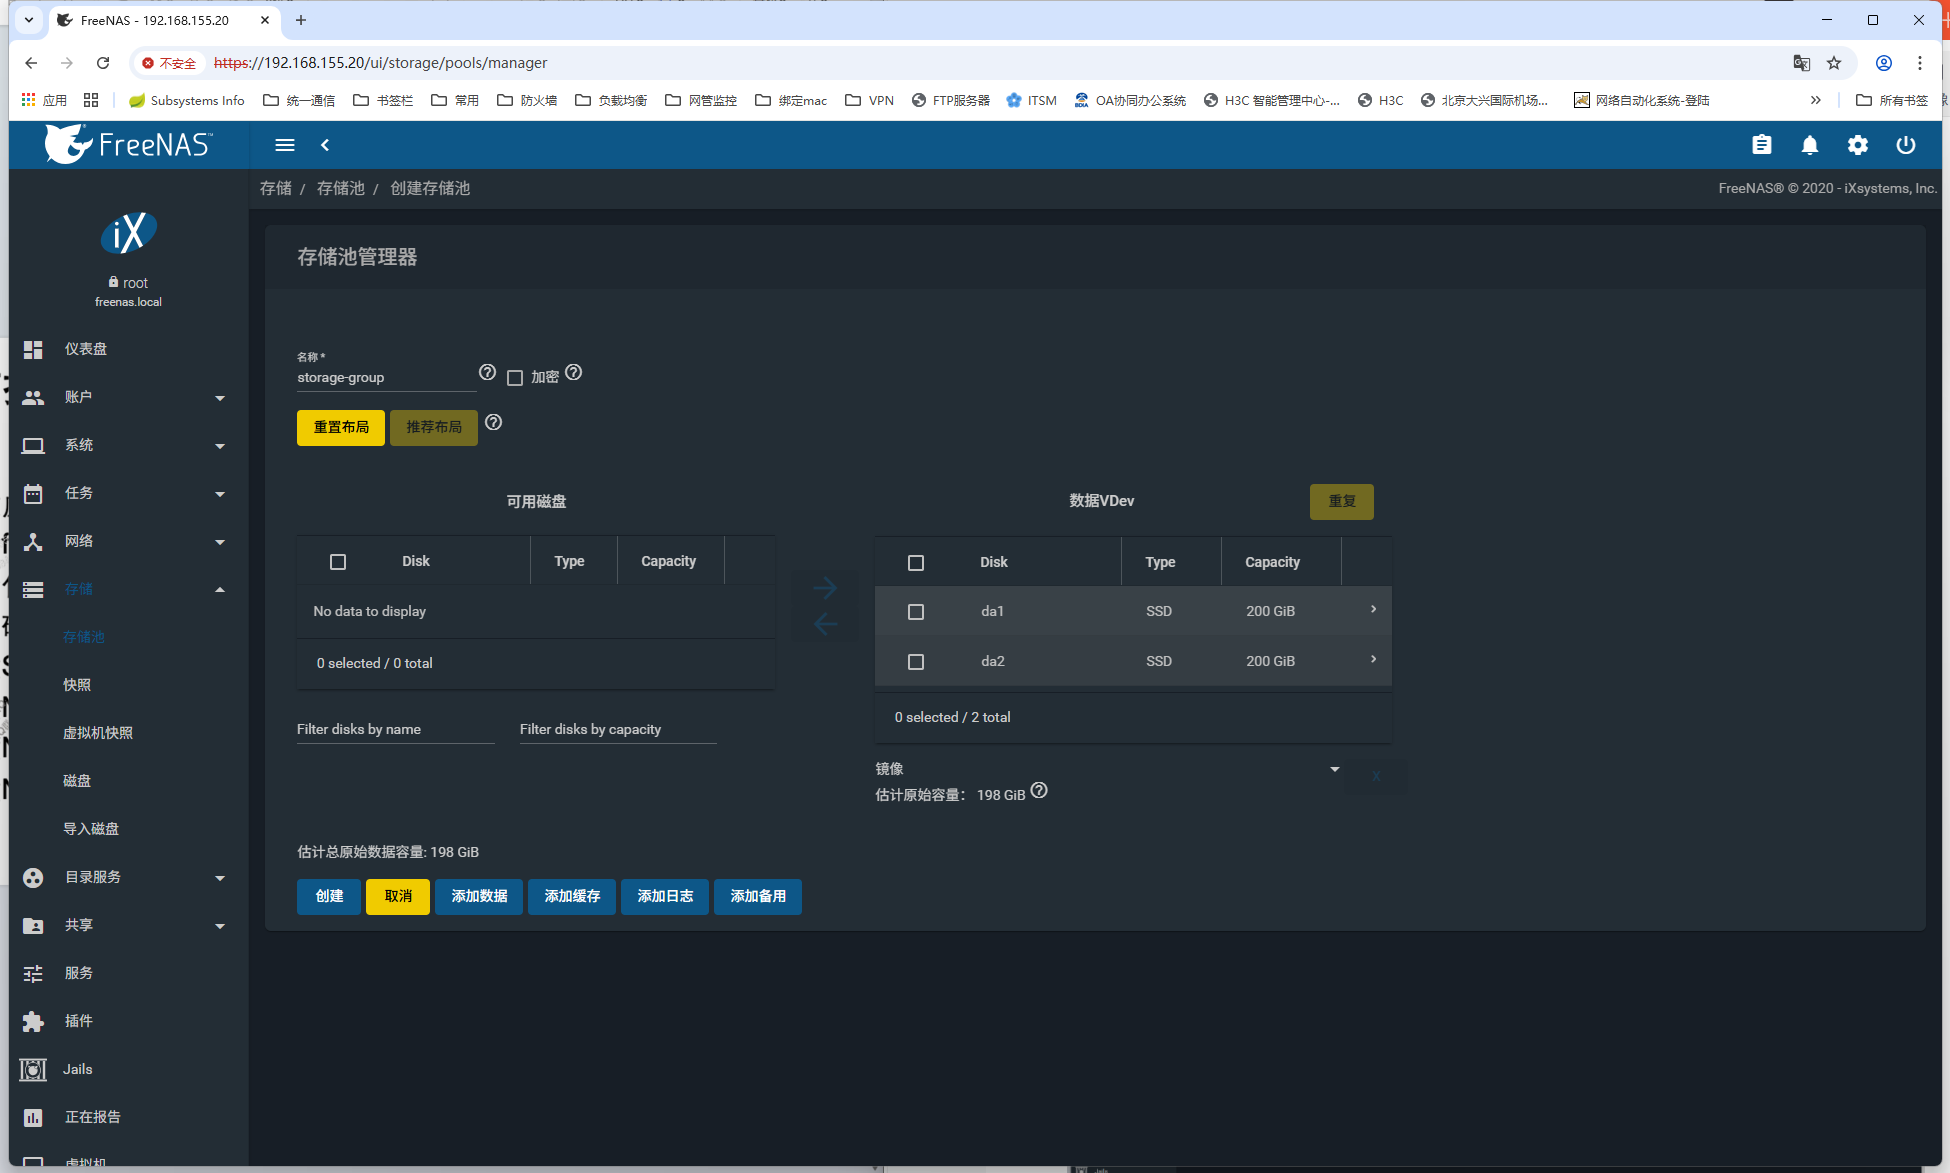The image size is (1950, 1173).
Task: Open 磁盘 in the storage submenu
Action: 77,781
